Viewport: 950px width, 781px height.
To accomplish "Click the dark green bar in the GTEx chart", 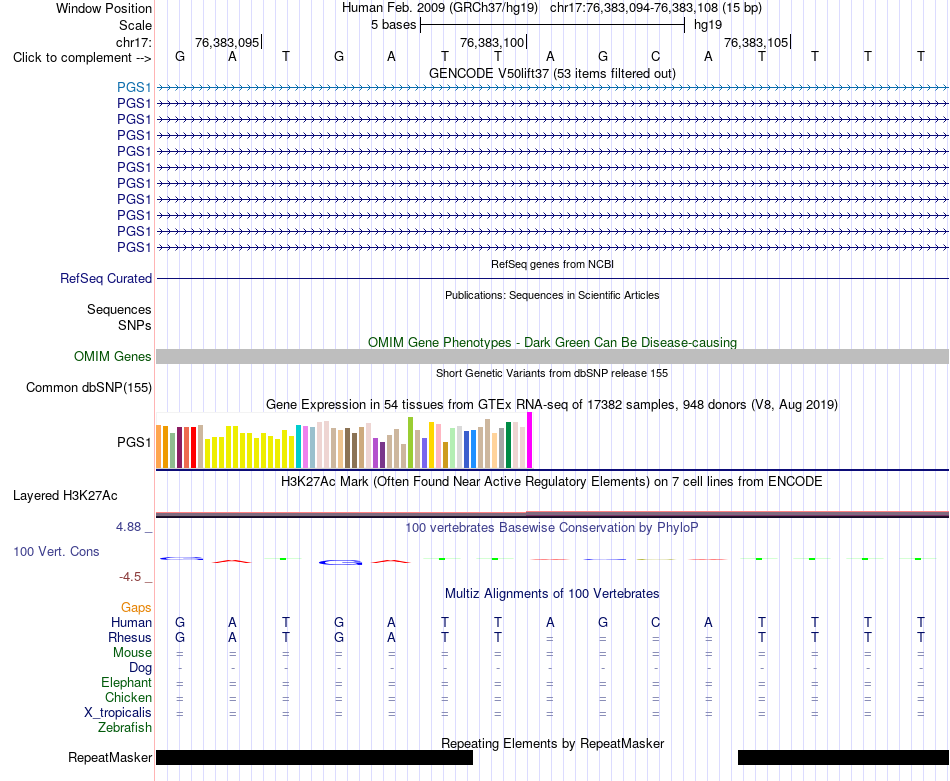I will tap(508, 445).
